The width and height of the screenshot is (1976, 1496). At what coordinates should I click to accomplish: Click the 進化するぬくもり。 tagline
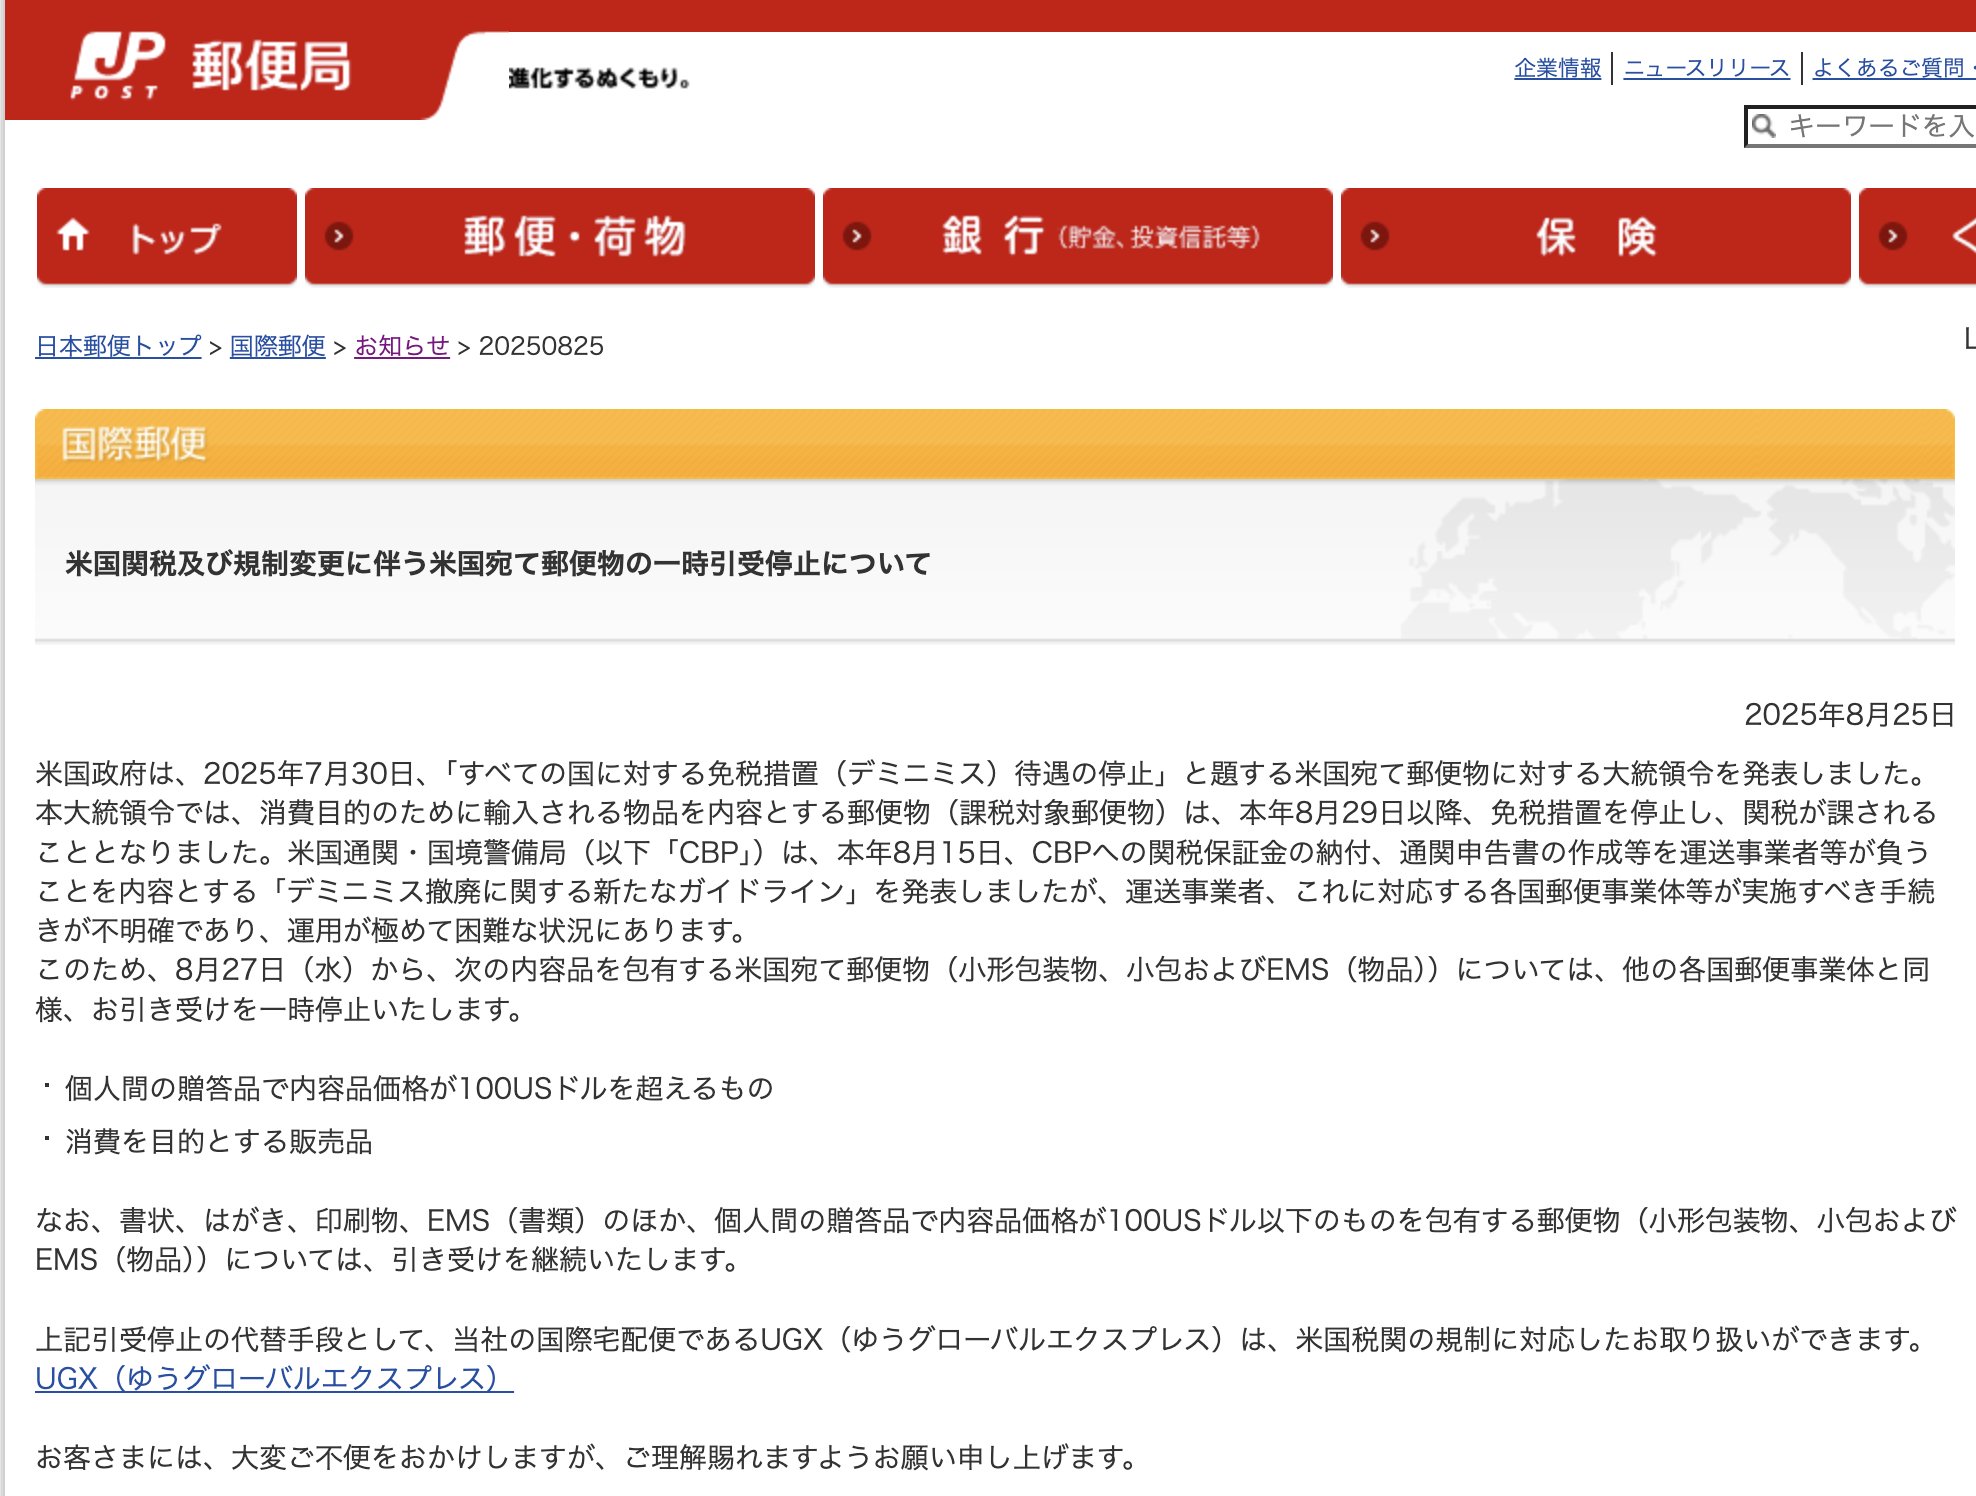pos(599,78)
